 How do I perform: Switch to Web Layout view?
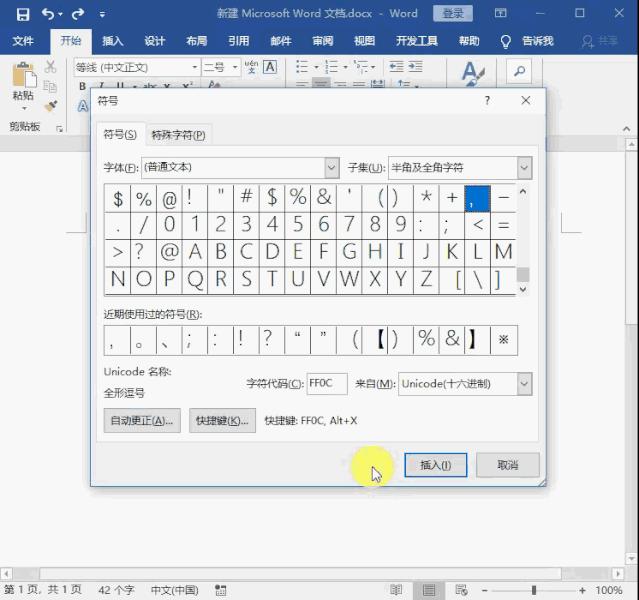(x=461, y=590)
